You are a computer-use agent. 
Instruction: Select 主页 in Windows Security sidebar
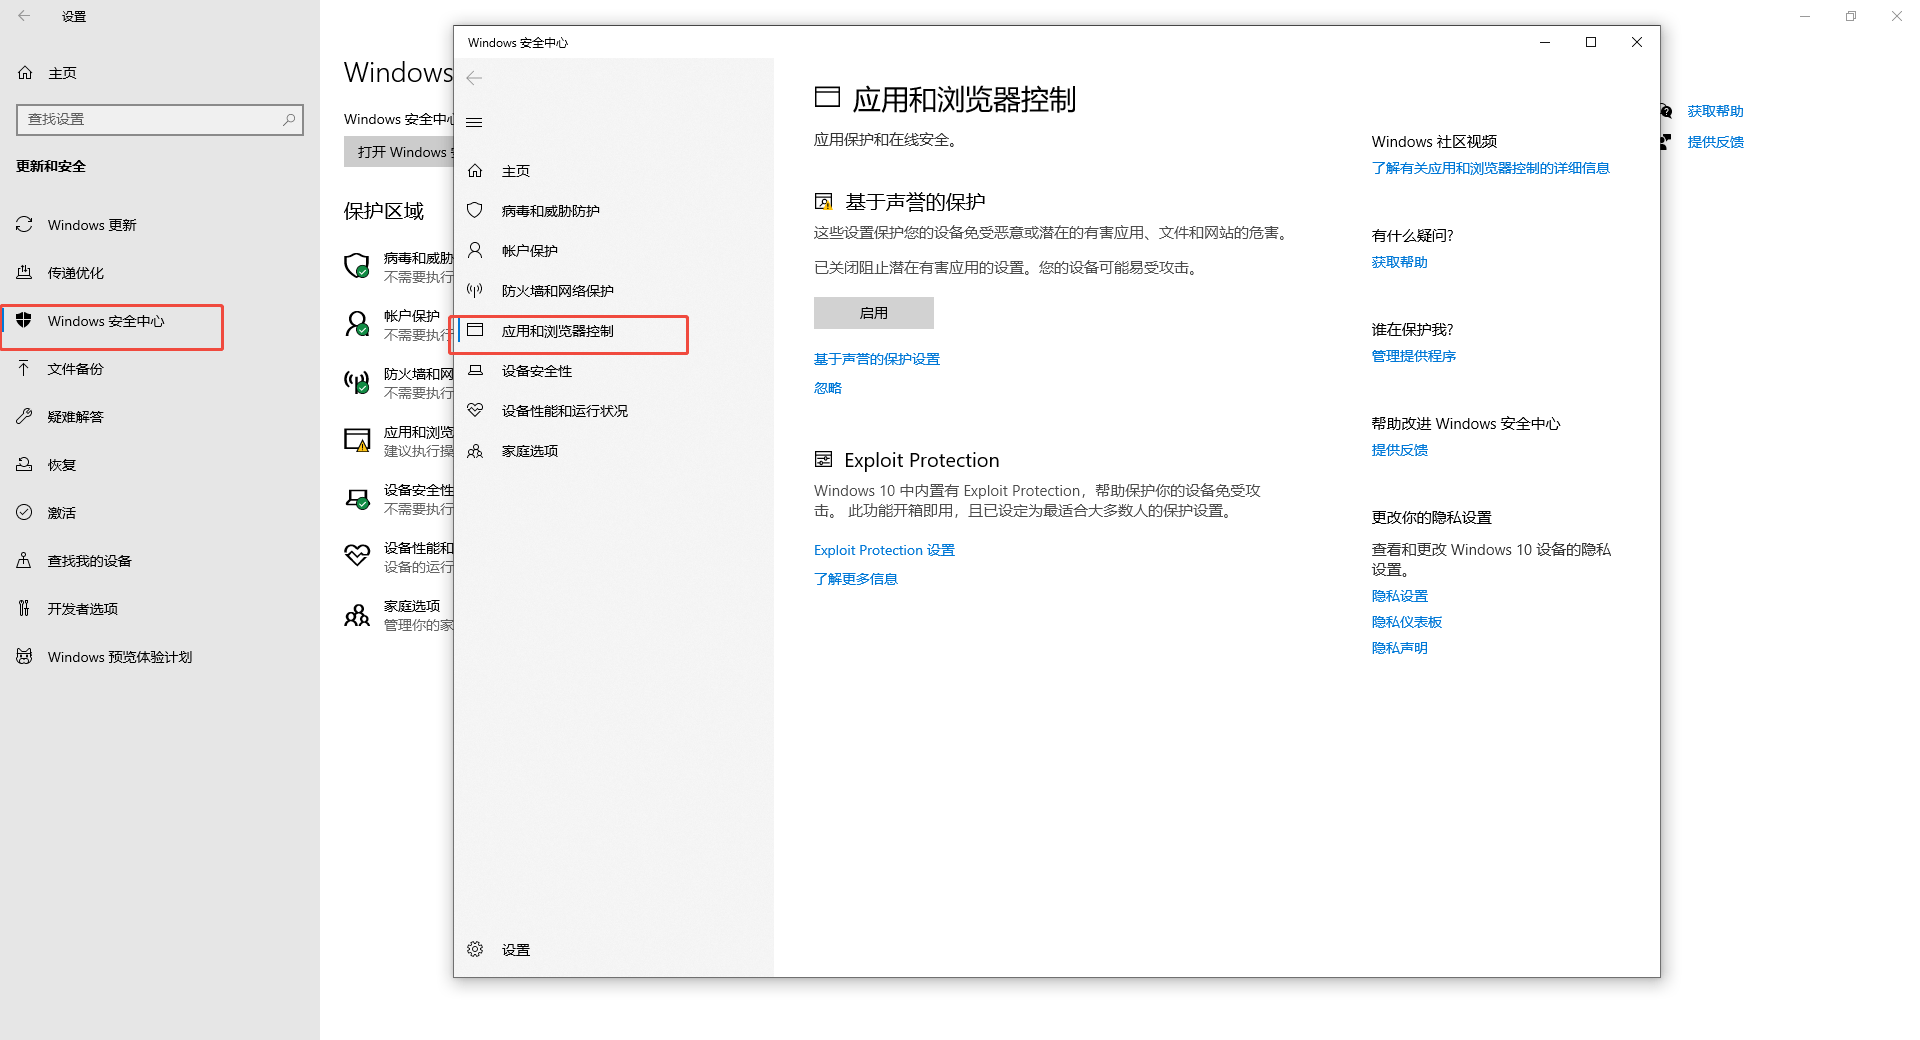516,171
